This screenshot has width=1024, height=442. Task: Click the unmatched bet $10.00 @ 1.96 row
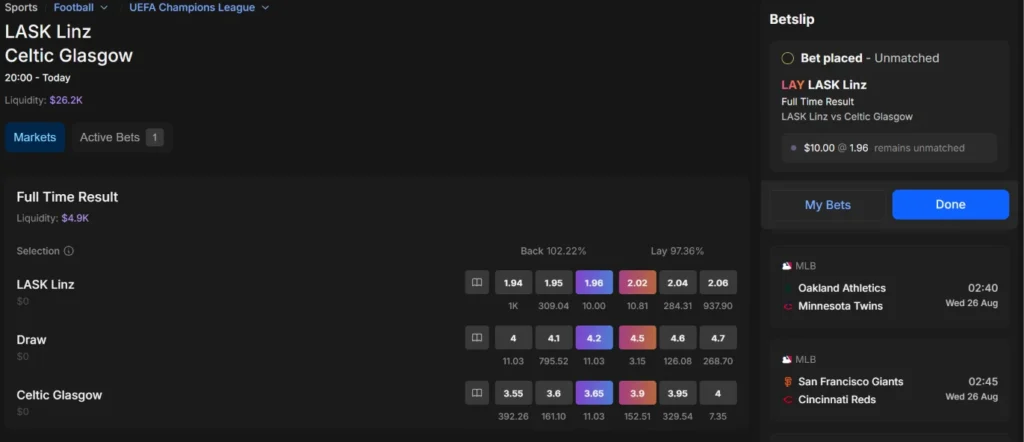pyautogui.click(x=889, y=148)
